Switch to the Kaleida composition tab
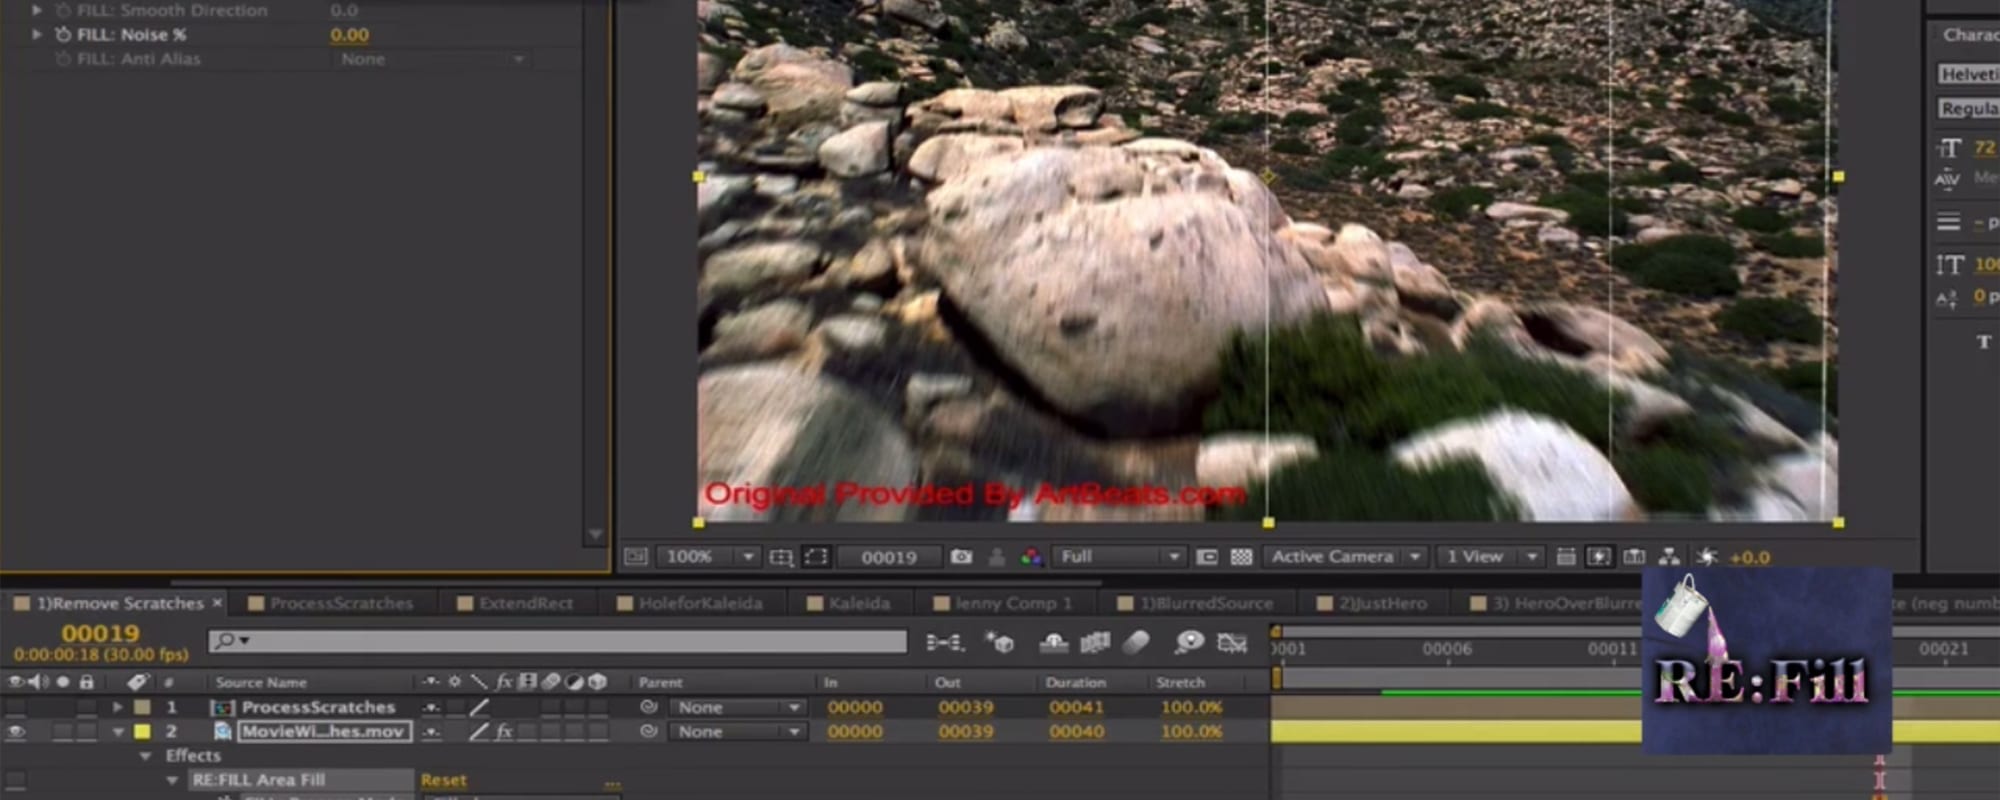Screen dimensions: 2000x800 pyautogui.click(x=858, y=603)
